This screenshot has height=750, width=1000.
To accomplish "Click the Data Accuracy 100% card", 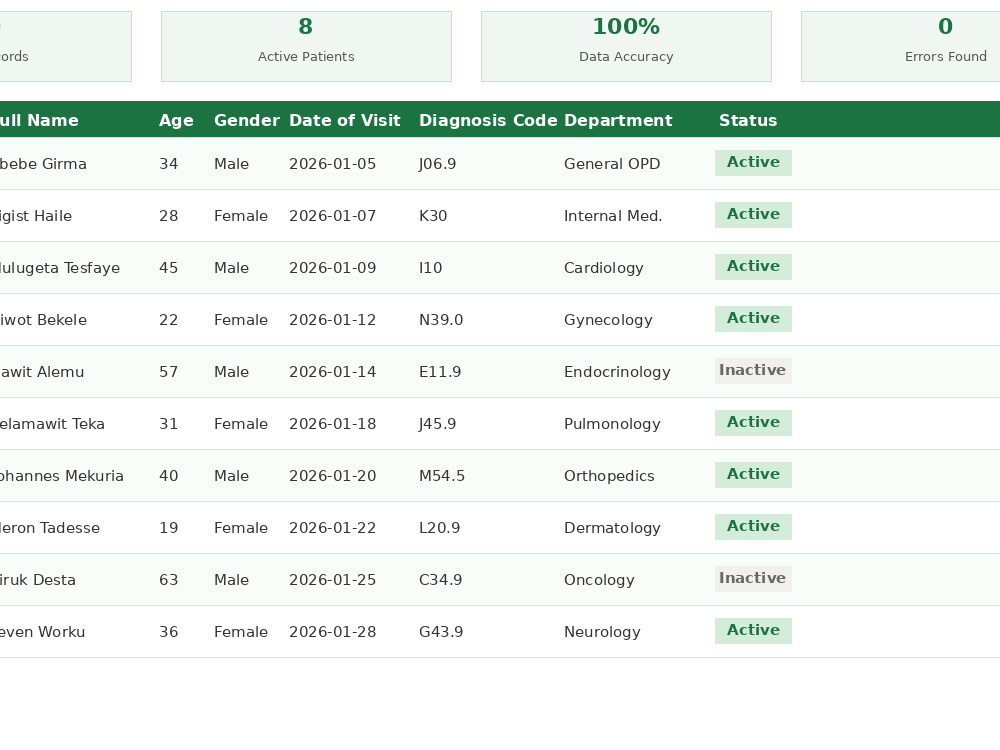I will pyautogui.click(x=626, y=46).
